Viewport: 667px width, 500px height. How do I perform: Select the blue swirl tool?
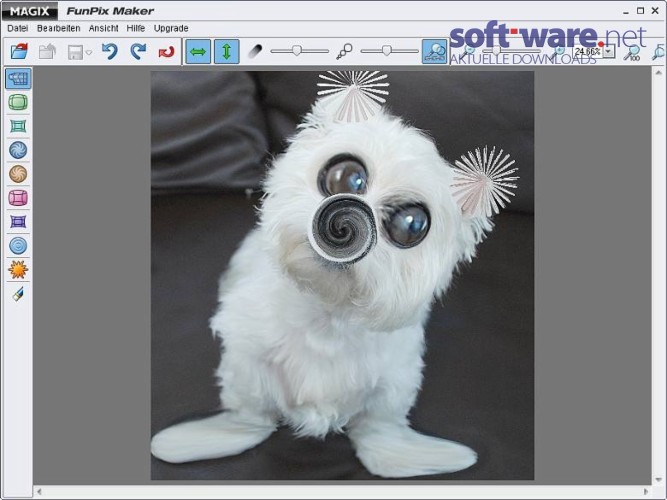18,150
